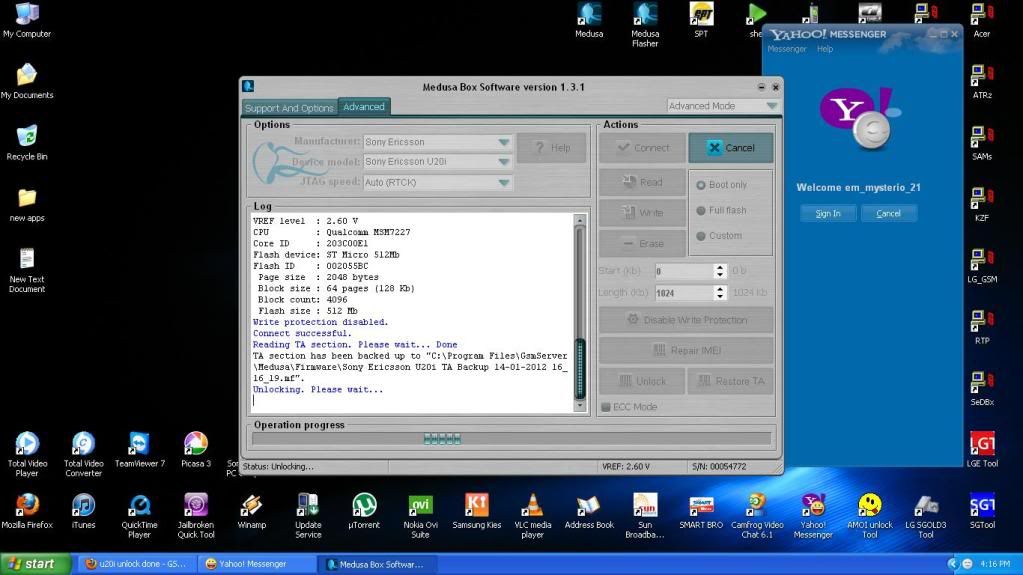Viewport: 1023px width, 575px height.
Task: Toggle the ECC Mode checkbox
Action: [x=605, y=407]
